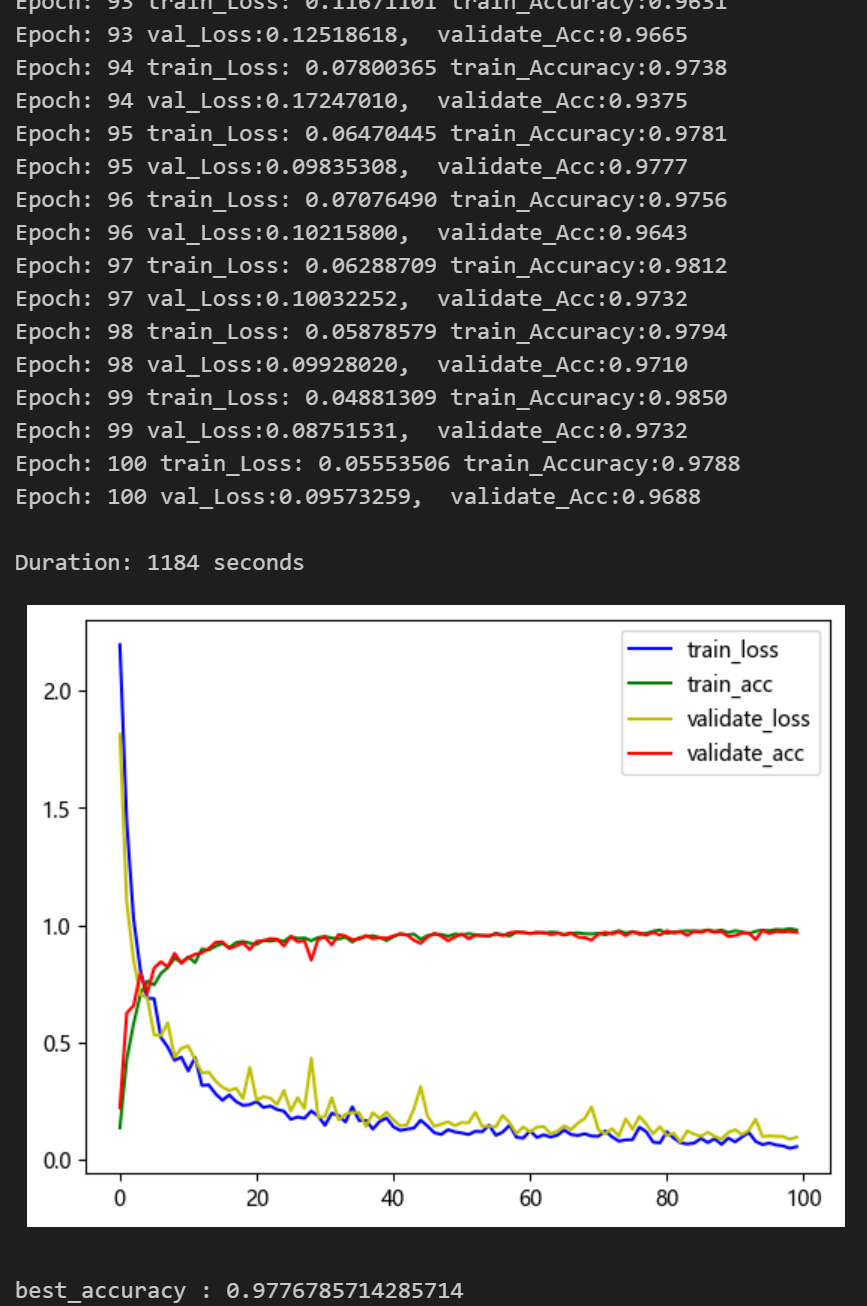The width and height of the screenshot is (867, 1306).
Task: Click the best_accuracy result line
Action: coord(239,1291)
